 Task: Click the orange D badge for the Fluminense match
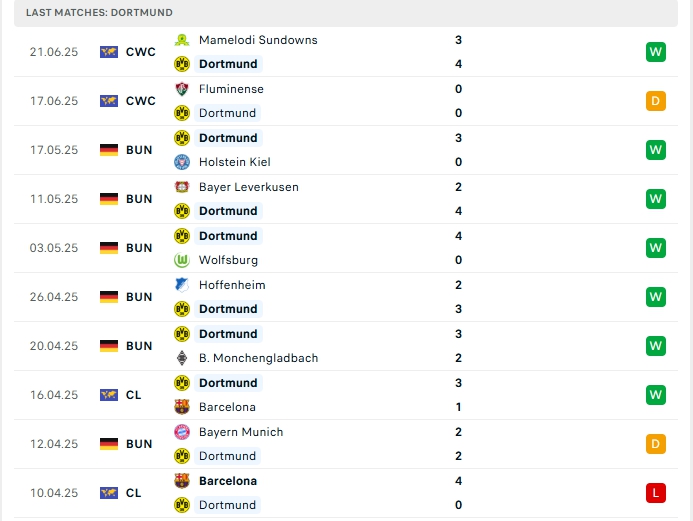(656, 101)
